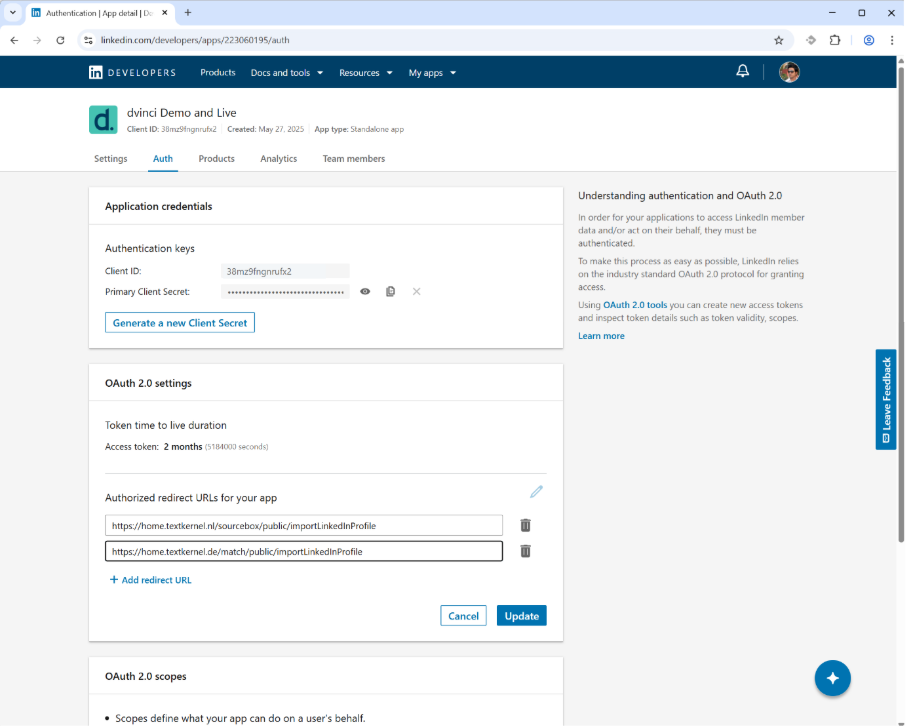Bookmark this page with the star icon
Screen dimensions: 906x726
pos(779,40)
